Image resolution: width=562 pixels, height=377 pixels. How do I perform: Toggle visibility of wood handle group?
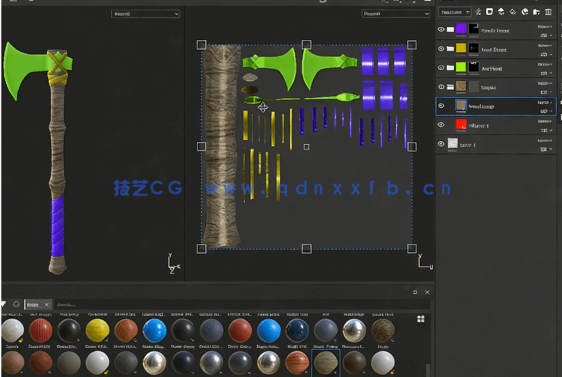coord(441,86)
